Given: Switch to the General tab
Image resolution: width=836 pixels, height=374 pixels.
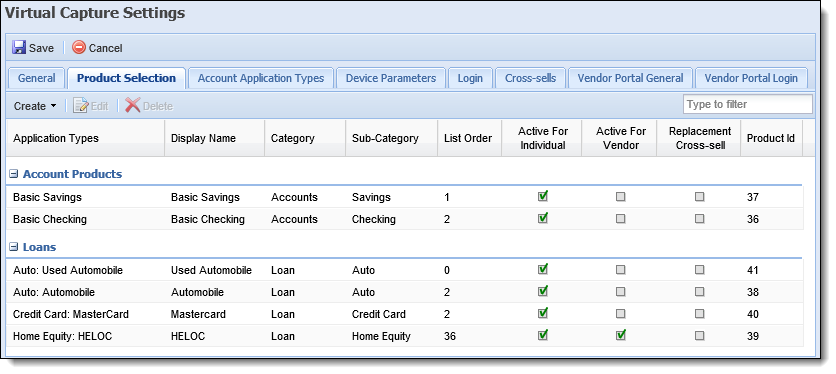Looking at the screenshot, I should click(36, 78).
